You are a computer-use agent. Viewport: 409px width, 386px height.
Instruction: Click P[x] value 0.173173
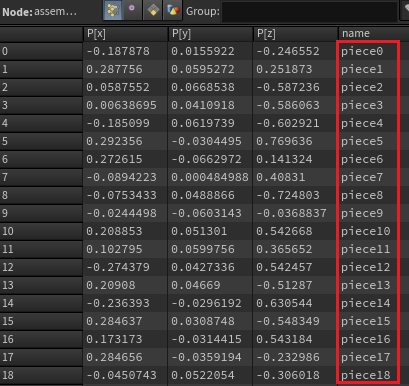tap(114, 339)
